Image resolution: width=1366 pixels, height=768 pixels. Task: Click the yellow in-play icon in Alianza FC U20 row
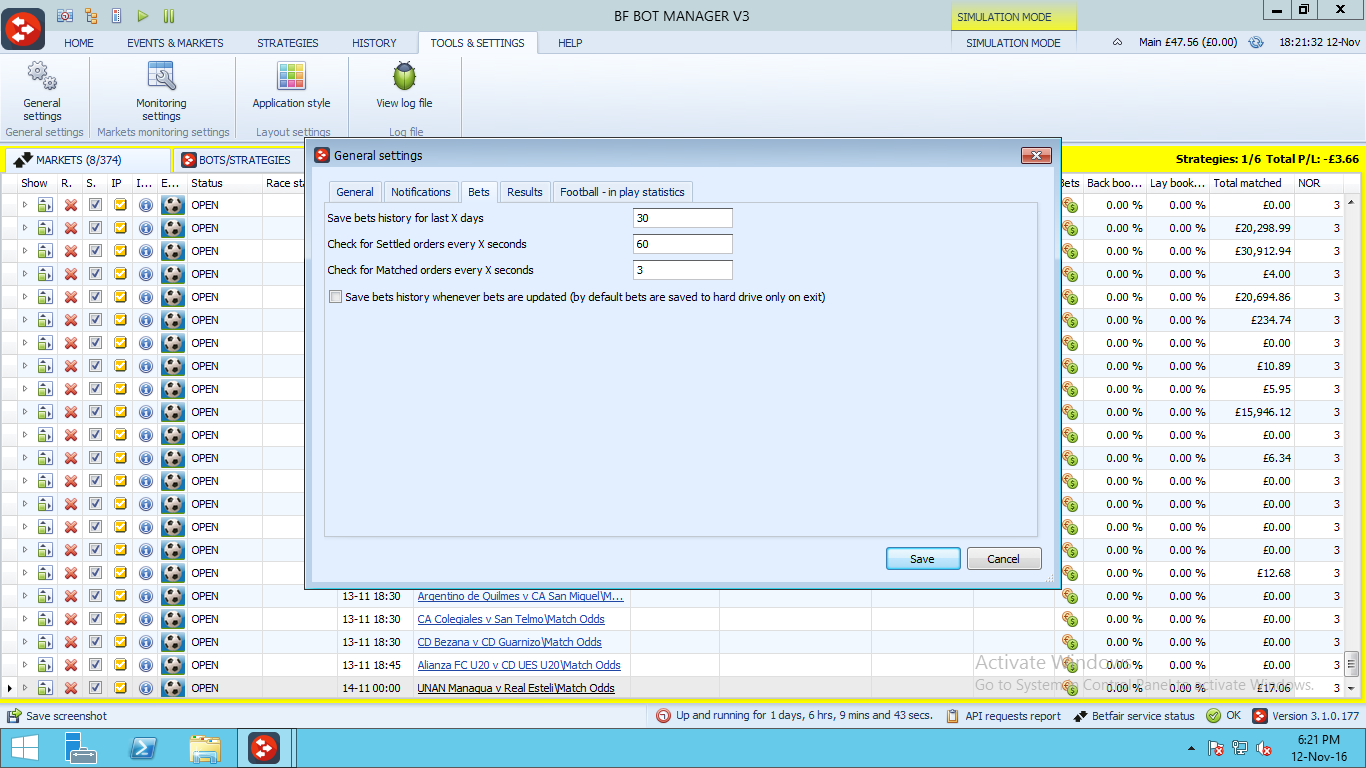120,665
